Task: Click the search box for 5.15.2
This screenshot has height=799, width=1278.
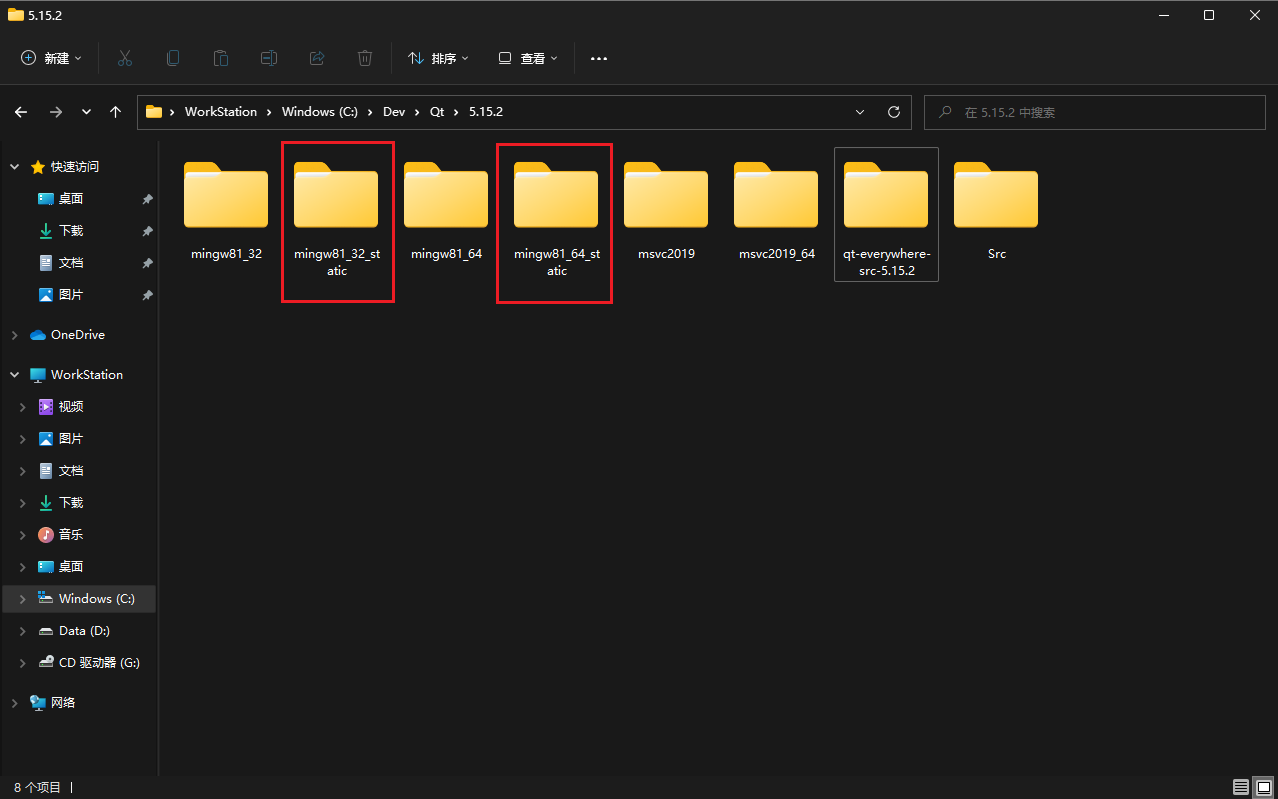Action: 1094,112
